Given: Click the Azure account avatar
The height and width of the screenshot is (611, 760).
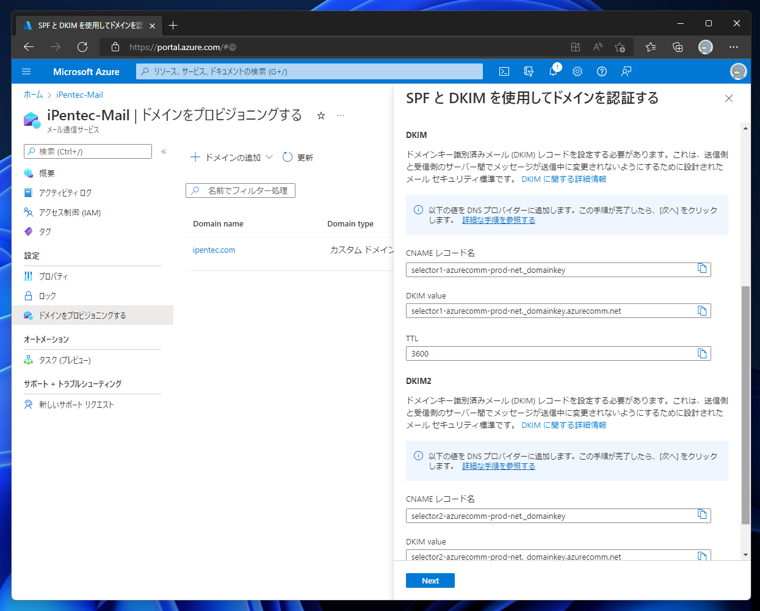Looking at the screenshot, I should coord(738,71).
